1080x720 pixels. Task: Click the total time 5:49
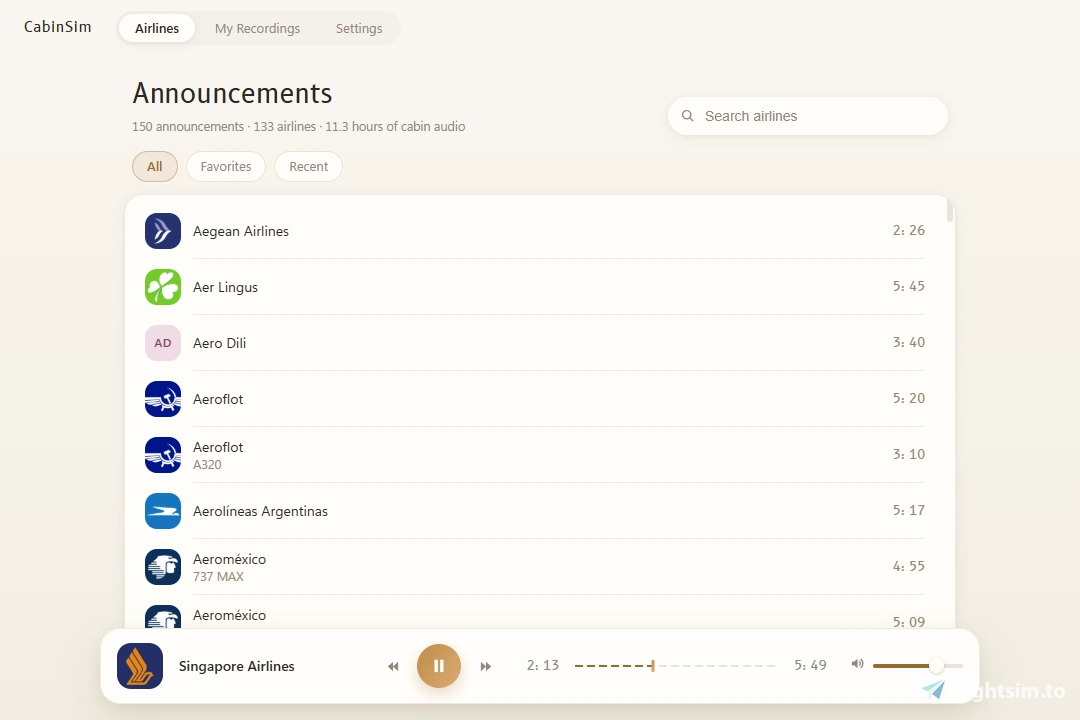(810, 665)
